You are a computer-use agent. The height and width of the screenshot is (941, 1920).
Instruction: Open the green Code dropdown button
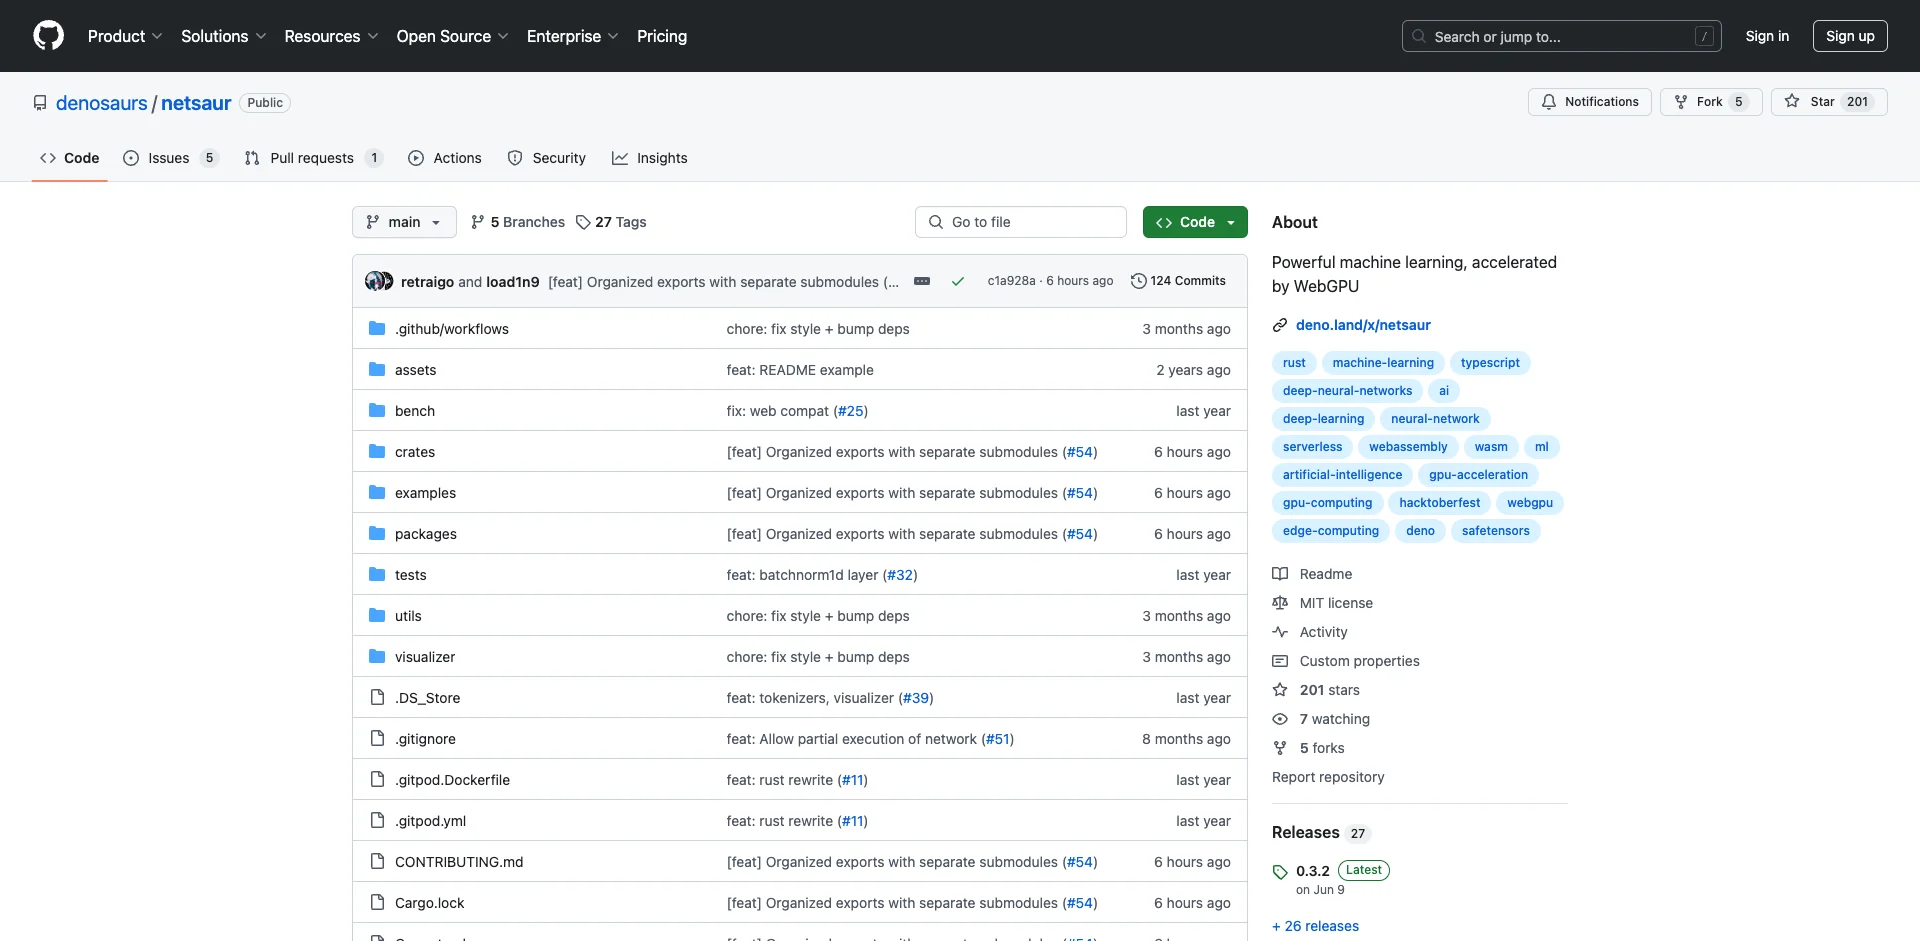[x=1195, y=222]
